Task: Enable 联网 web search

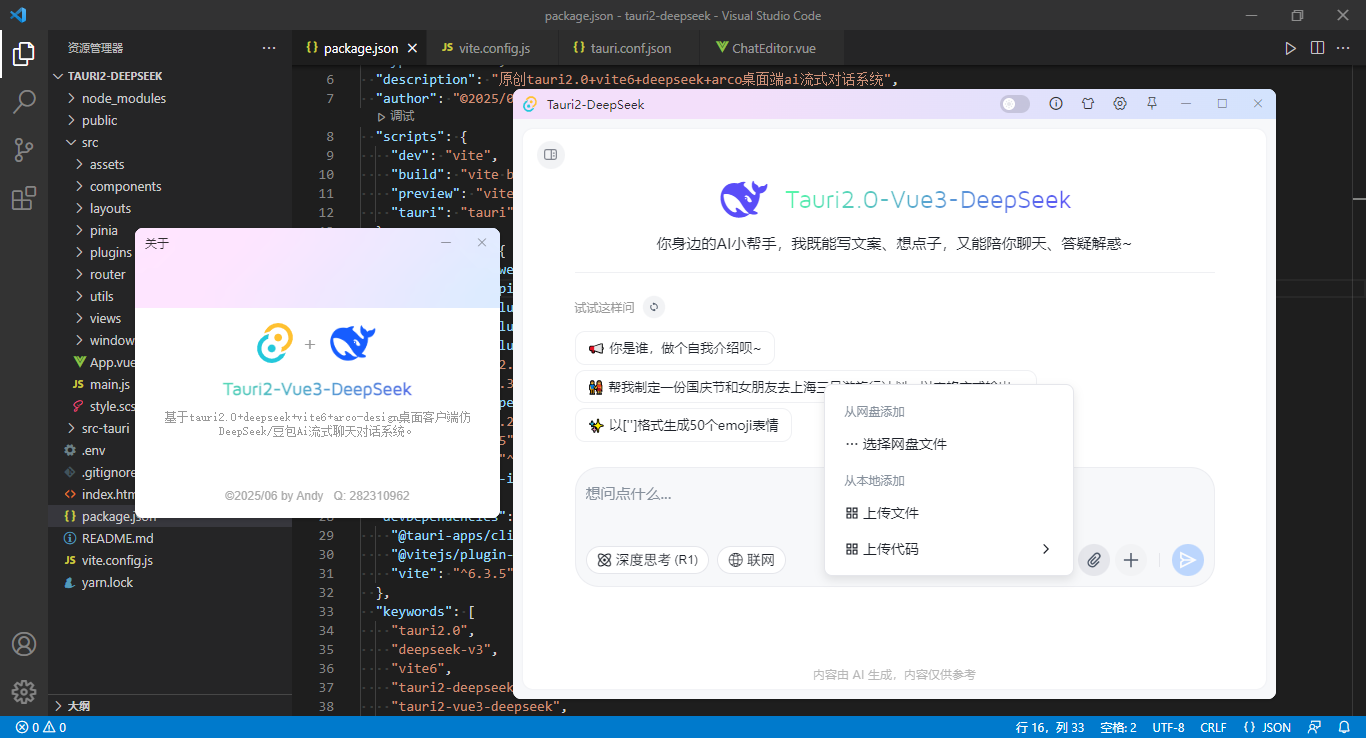Action: tap(751, 560)
